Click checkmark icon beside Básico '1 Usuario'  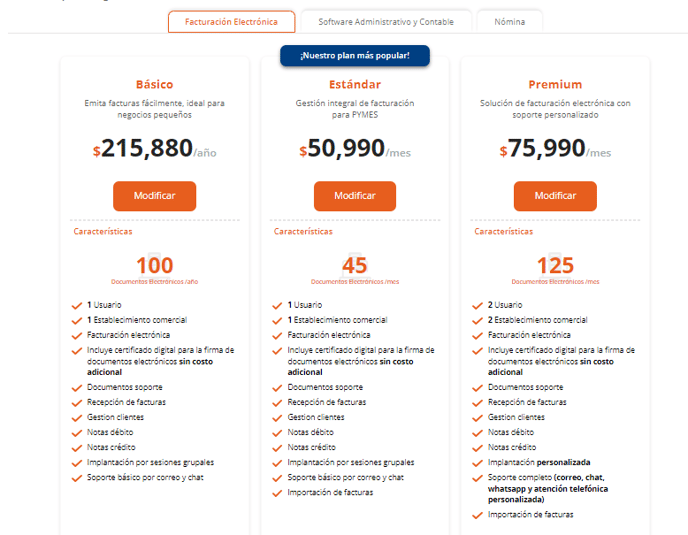point(77,305)
